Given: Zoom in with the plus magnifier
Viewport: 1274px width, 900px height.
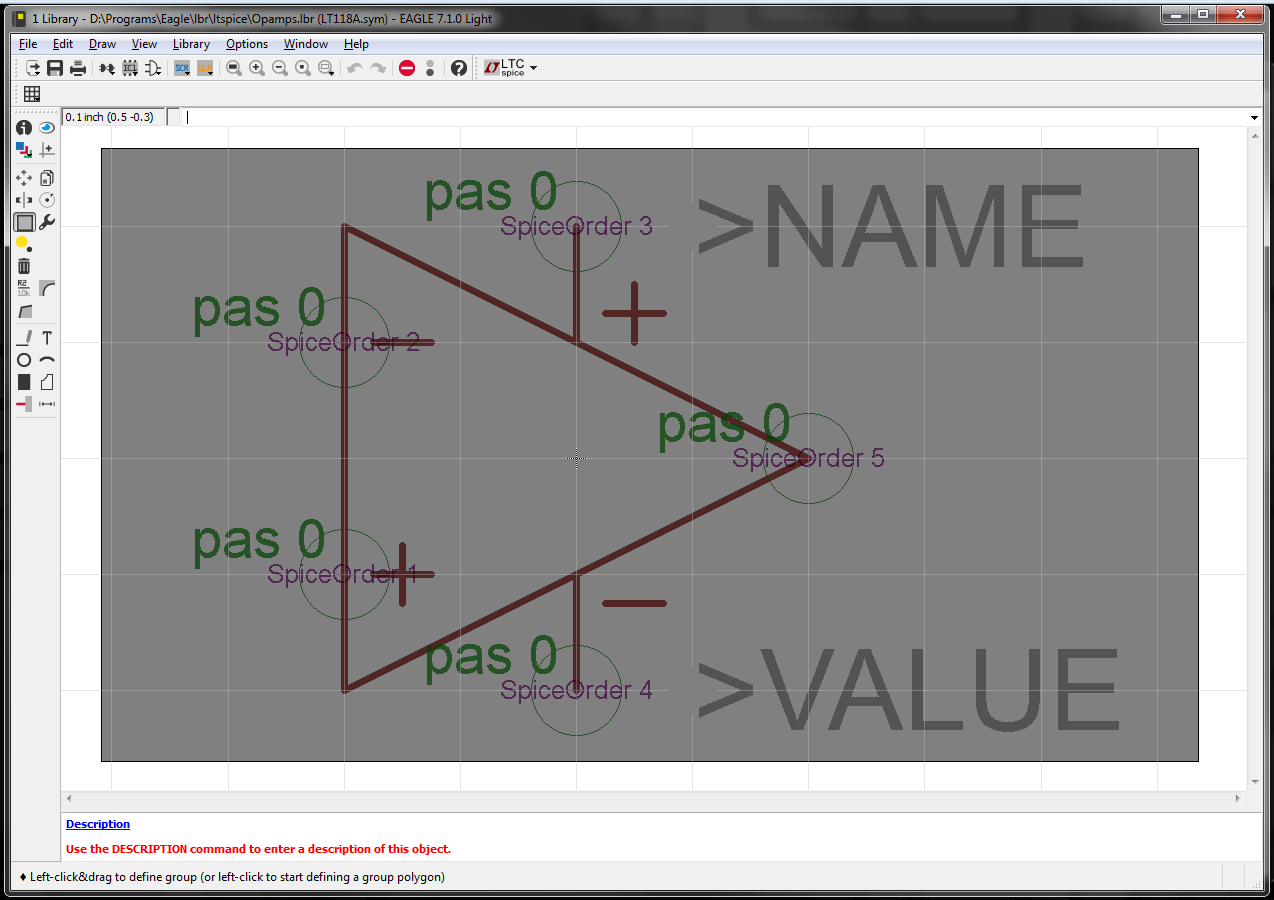Looking at the screenshot, I should click(x=257, y=68).
